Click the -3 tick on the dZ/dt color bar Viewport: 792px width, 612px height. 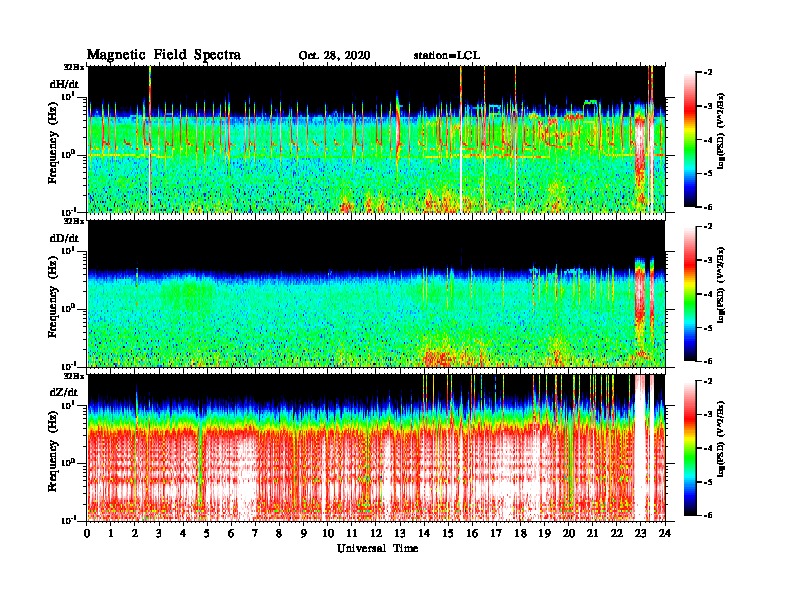coord(708,415)
